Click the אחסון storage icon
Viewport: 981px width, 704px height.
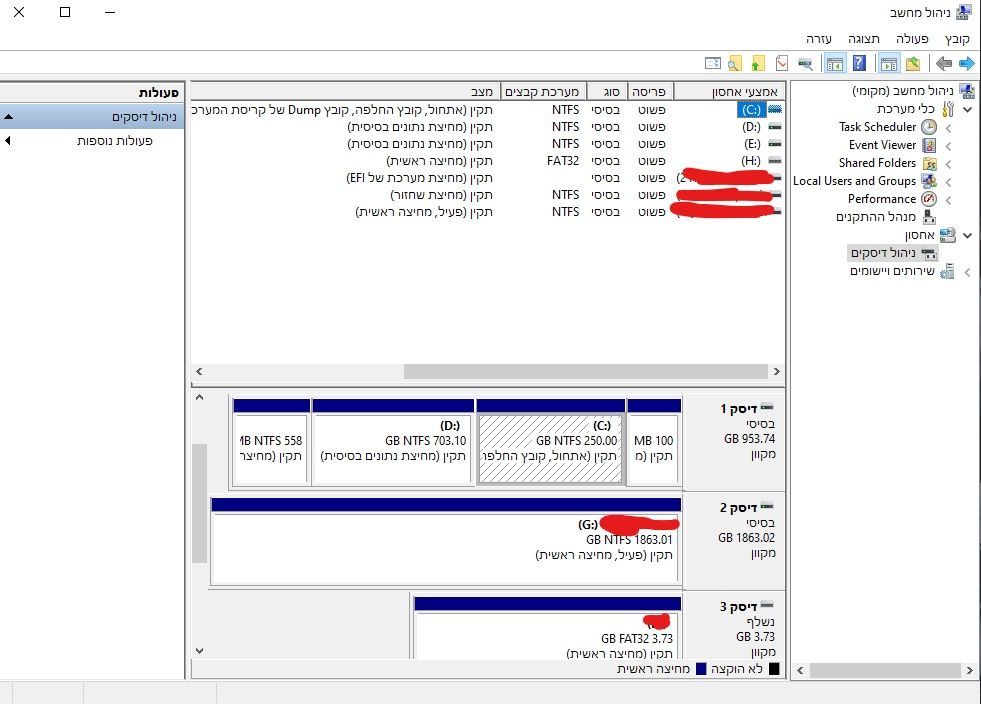[x=948, y=235]
